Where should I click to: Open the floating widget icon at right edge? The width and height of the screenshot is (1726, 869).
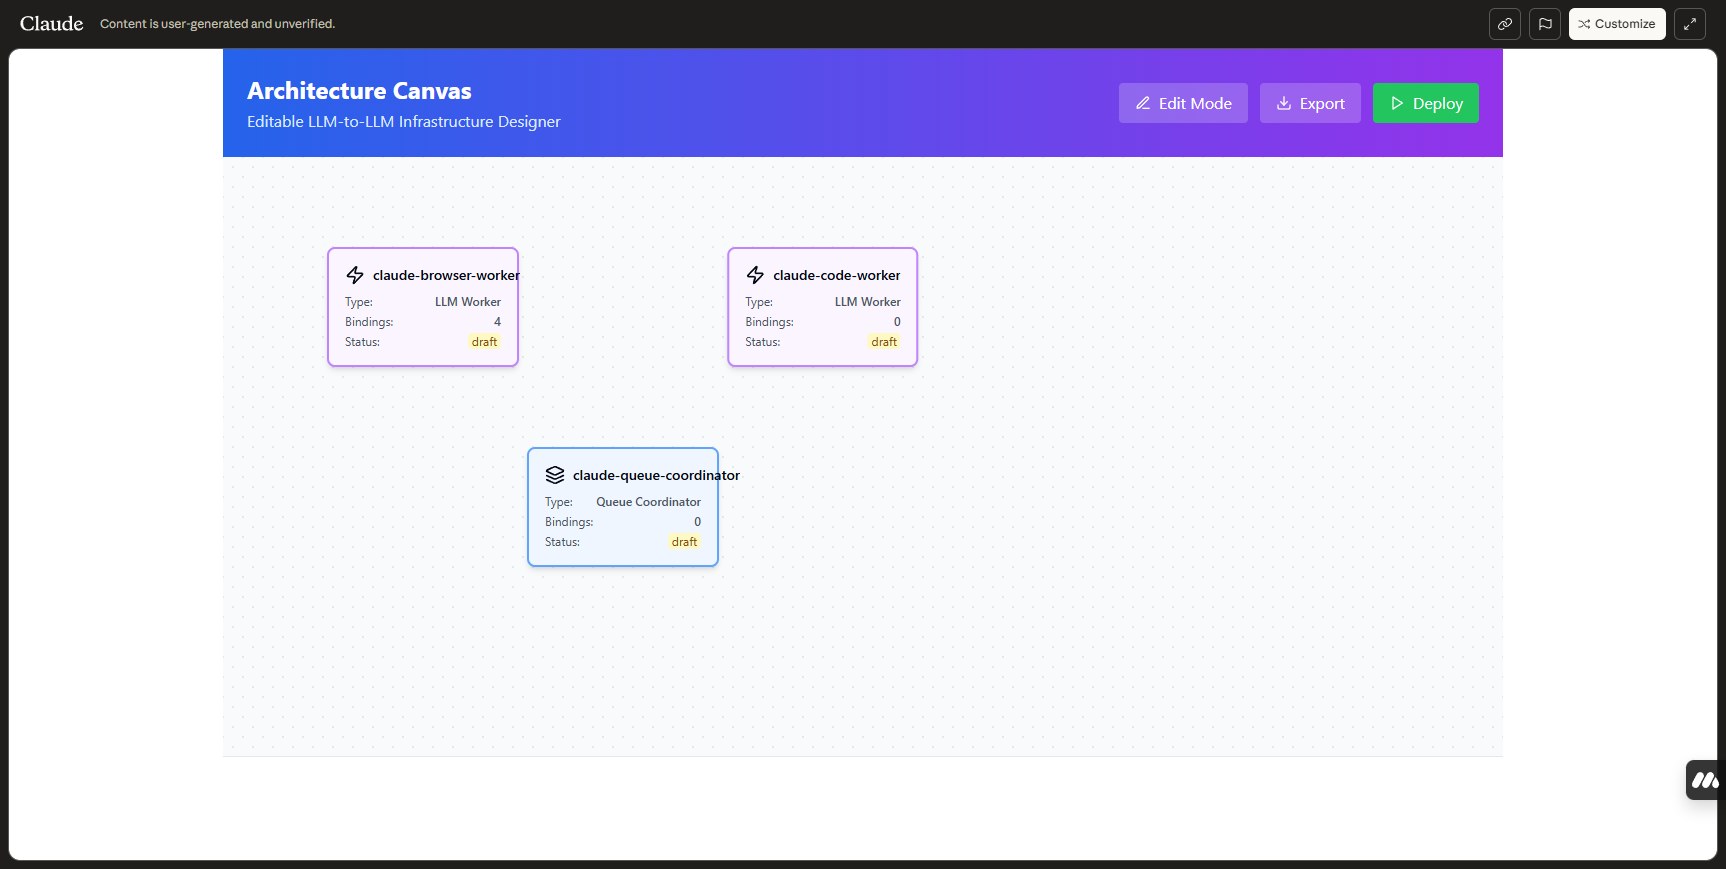[1704, 780]
